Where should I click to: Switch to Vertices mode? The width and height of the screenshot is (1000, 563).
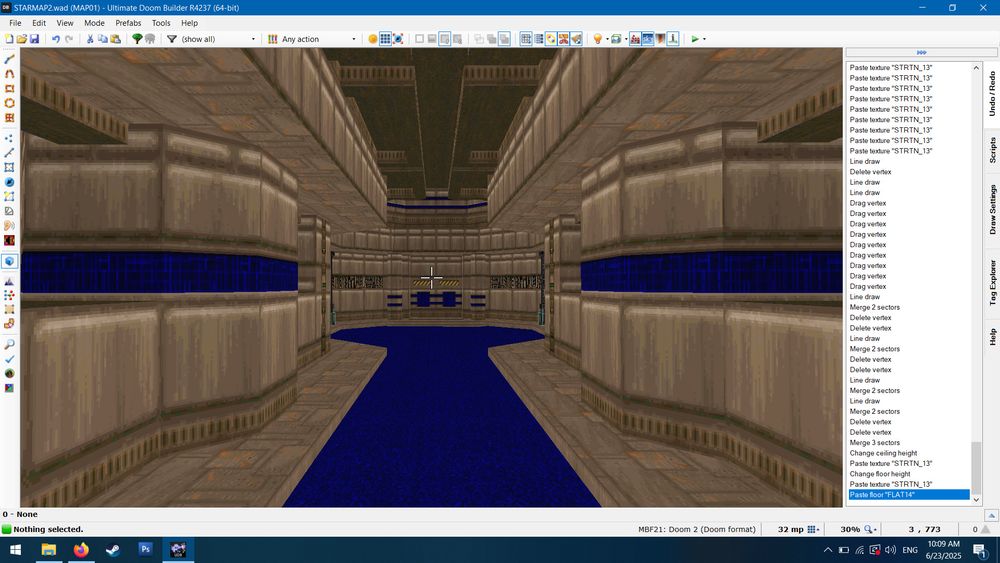coord(9,138)
